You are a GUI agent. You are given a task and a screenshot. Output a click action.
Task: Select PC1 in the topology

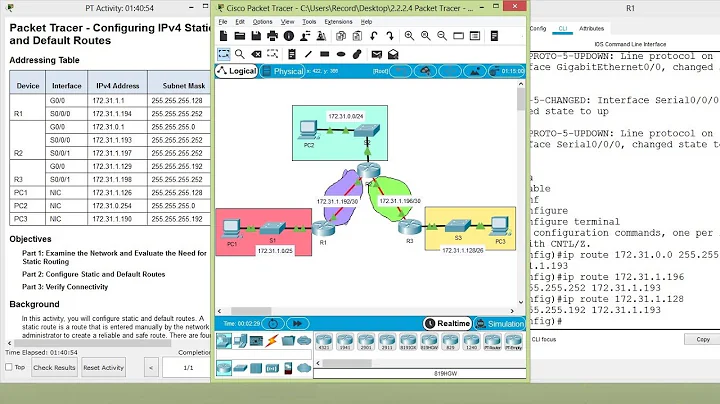231,228
